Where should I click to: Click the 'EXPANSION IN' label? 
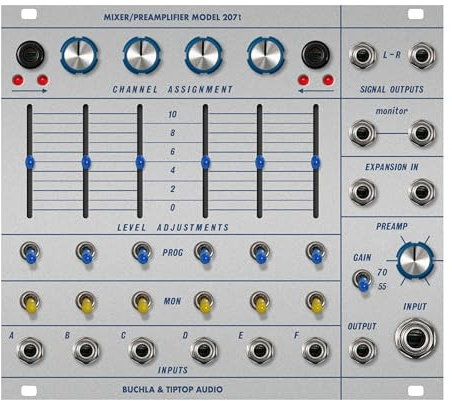pos(392,167)
